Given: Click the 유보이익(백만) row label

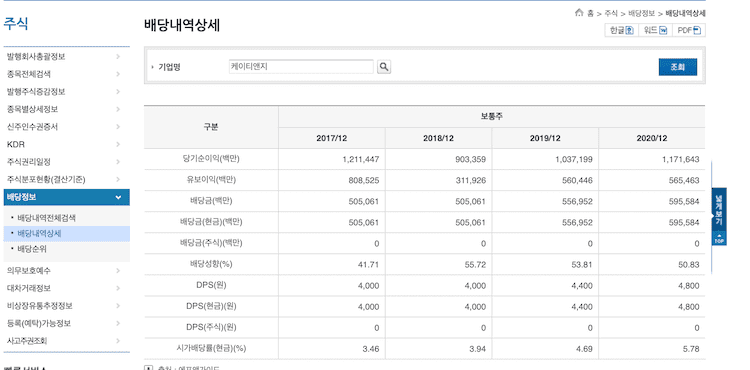Looking at the screenshot, I should pos(211,180).
